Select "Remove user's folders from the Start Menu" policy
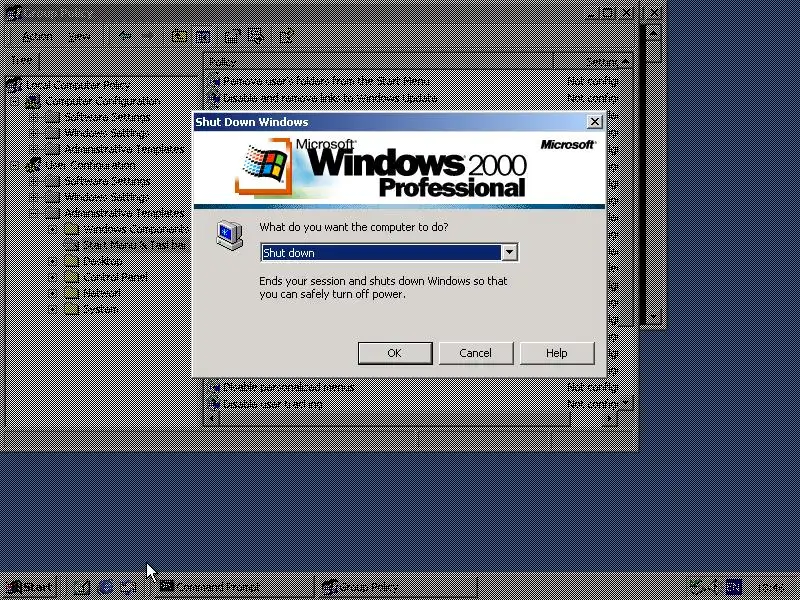This screenshot has width=800, height=600. (326, 81)
